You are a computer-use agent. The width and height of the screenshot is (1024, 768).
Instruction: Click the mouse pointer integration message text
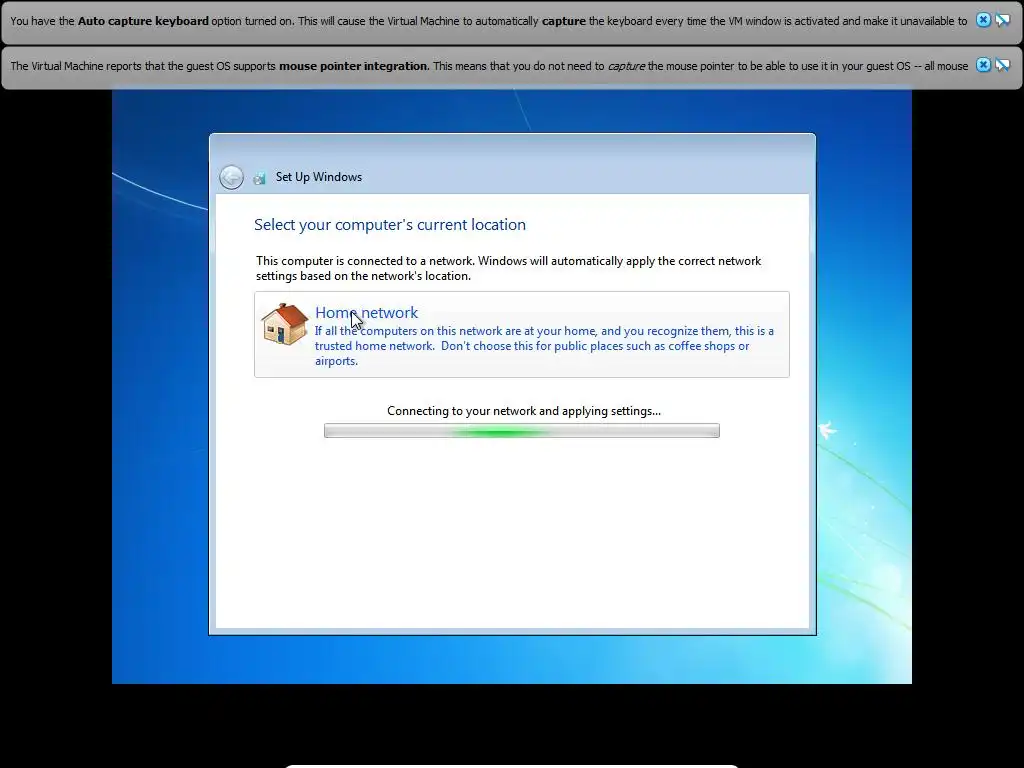tap(489, 66)
